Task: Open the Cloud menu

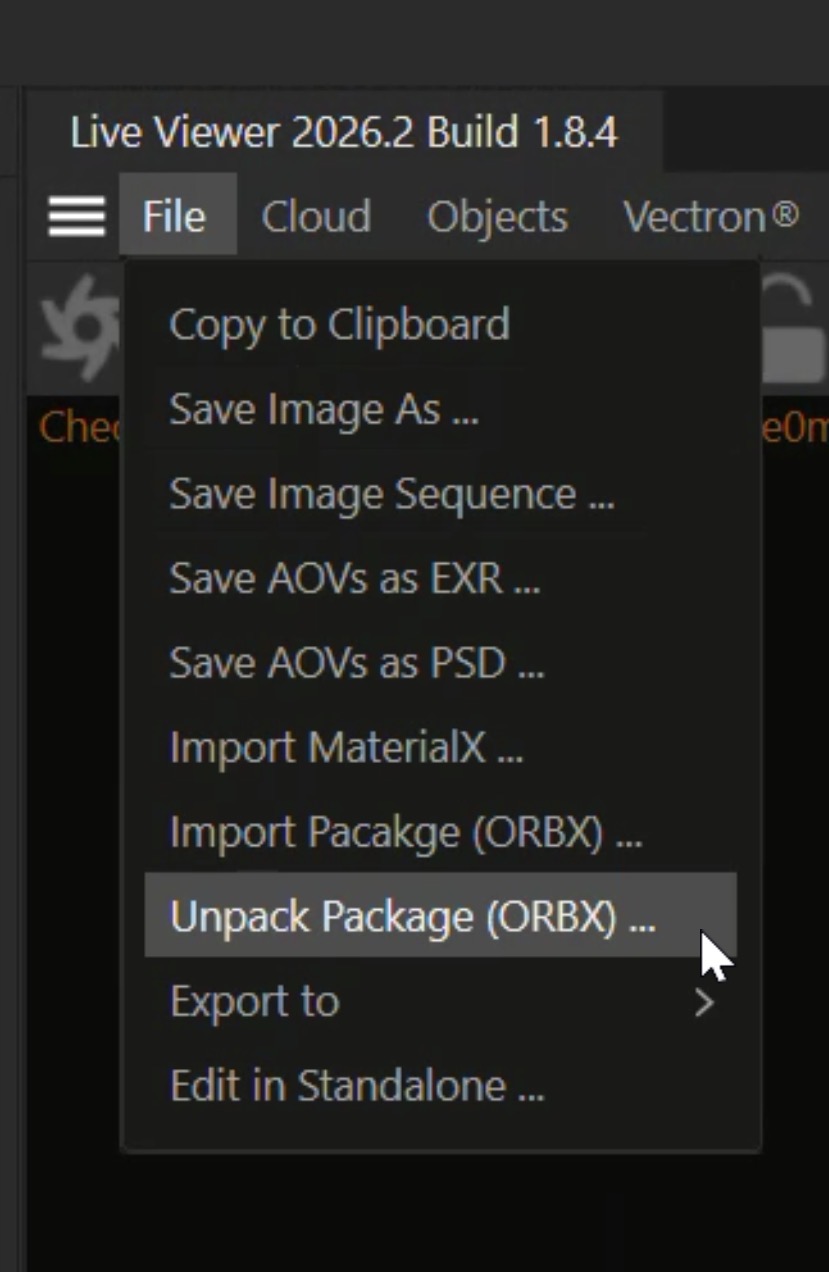Action: [316, 216]
